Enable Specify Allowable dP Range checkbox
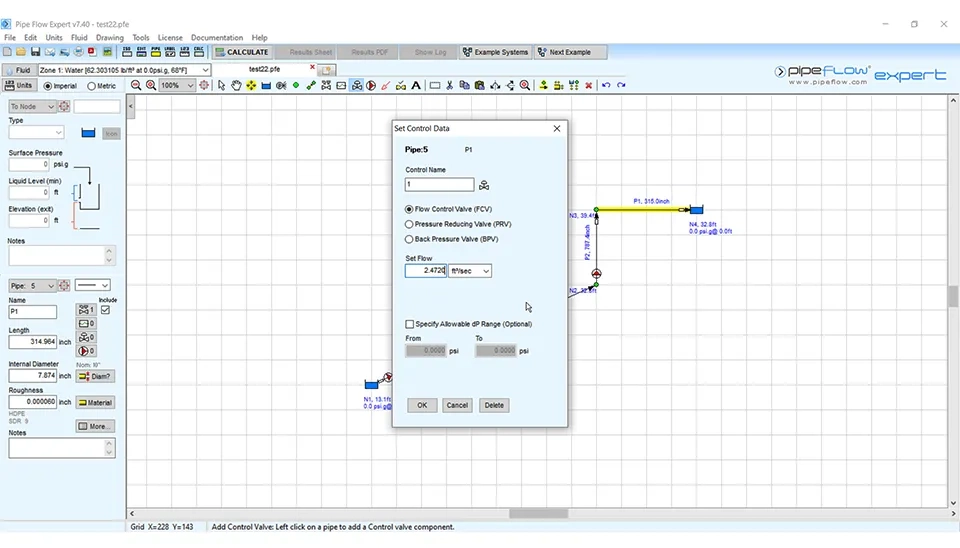 click(x=410, y=324)
